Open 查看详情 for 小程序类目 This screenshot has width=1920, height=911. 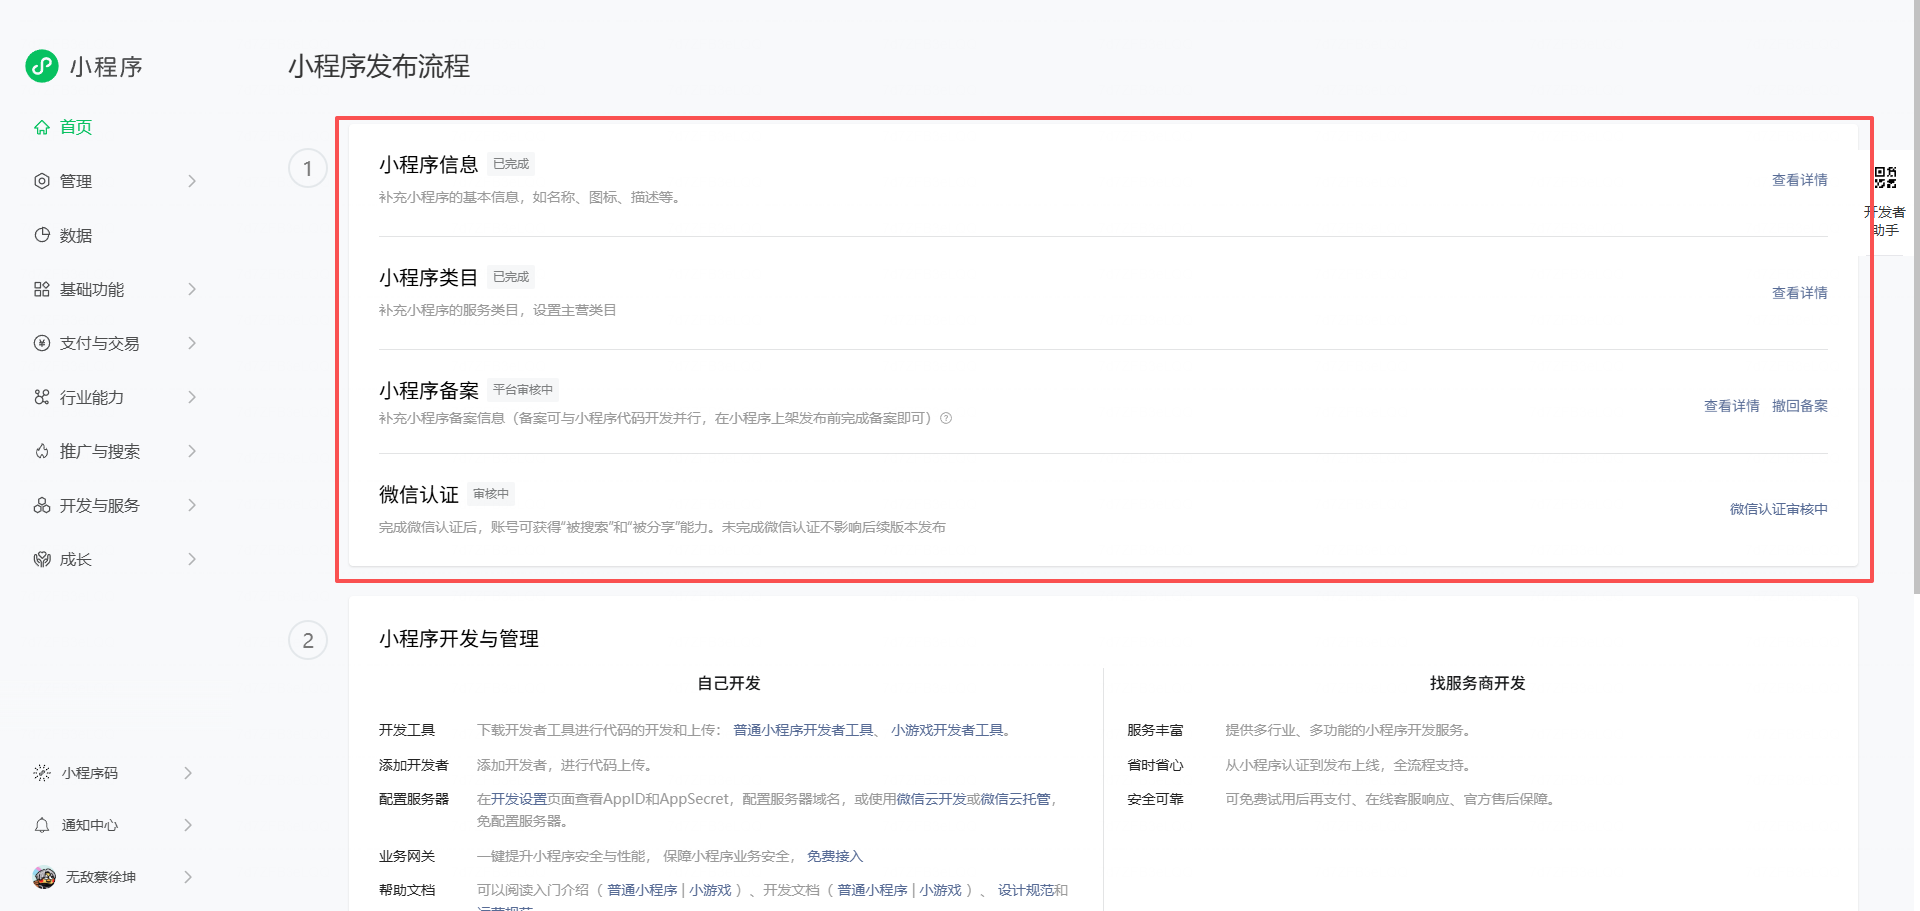1800,293
